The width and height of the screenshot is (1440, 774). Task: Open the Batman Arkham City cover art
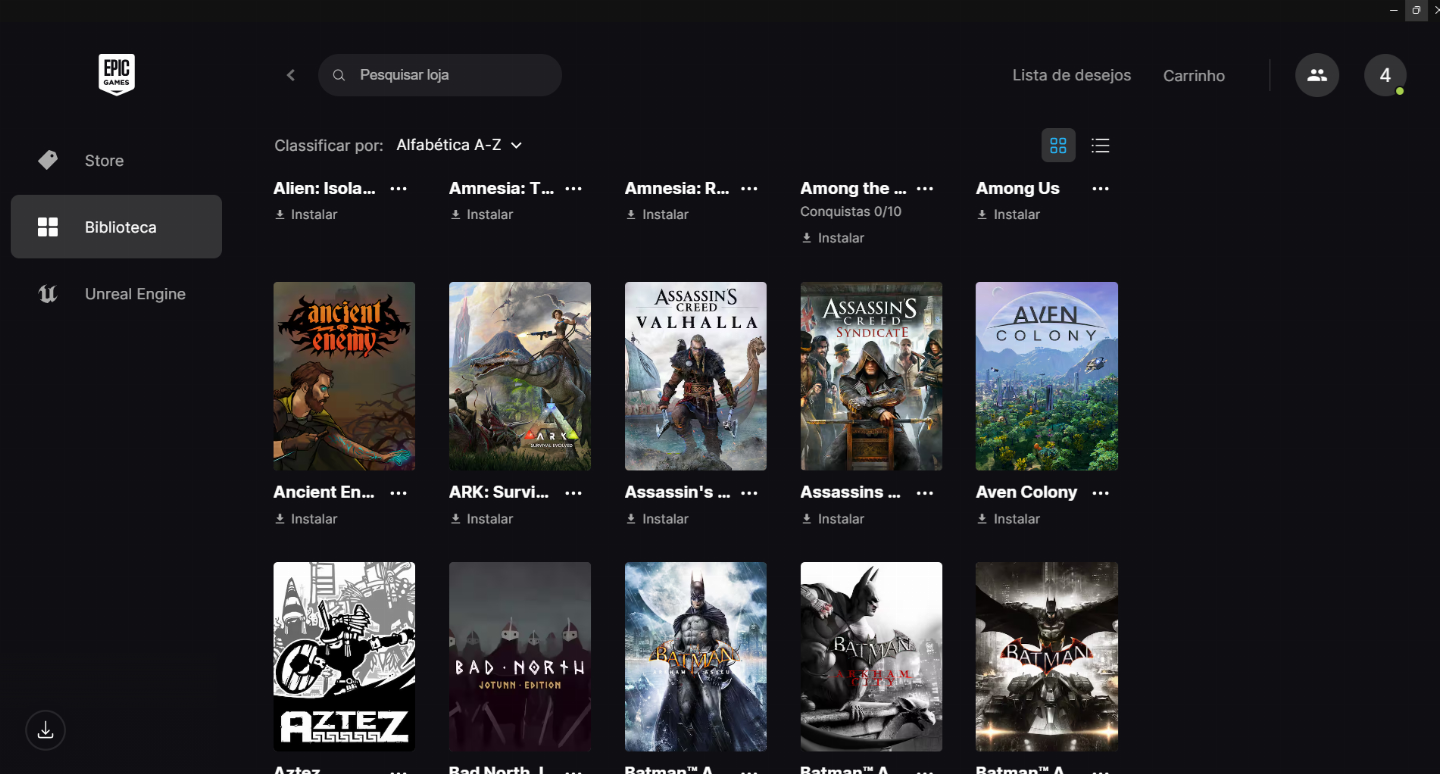click(871, 656)
